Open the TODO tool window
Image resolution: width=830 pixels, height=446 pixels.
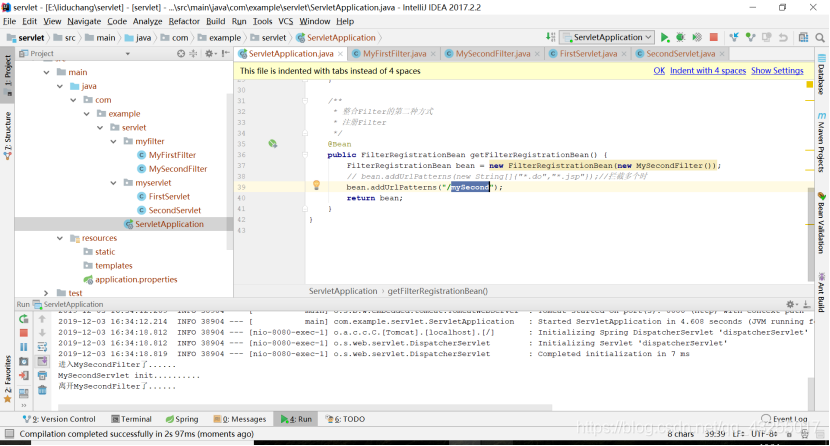click(345, 419)
